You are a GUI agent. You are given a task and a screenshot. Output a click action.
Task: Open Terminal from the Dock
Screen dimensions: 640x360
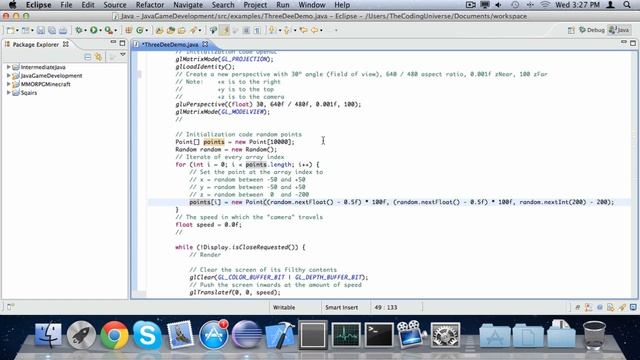(379, 336)
